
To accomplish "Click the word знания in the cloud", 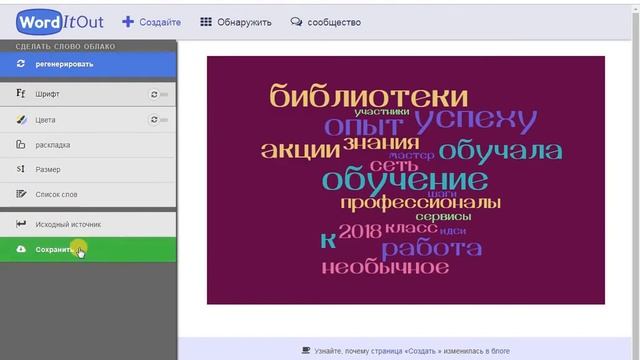I will pos(381,143).
